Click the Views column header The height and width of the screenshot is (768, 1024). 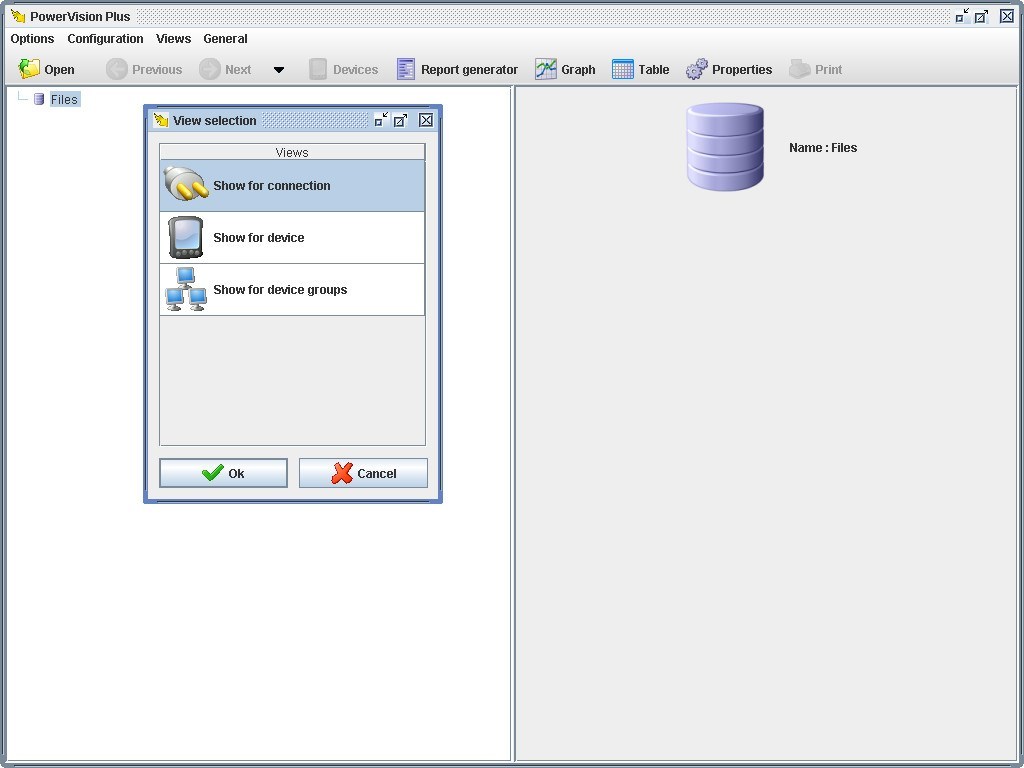click(292, 152)
